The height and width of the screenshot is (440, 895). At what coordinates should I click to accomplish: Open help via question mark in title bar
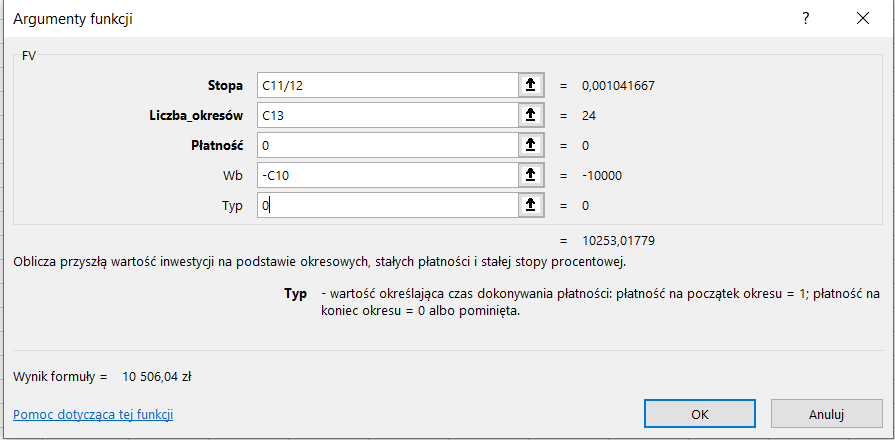[805, 19]
